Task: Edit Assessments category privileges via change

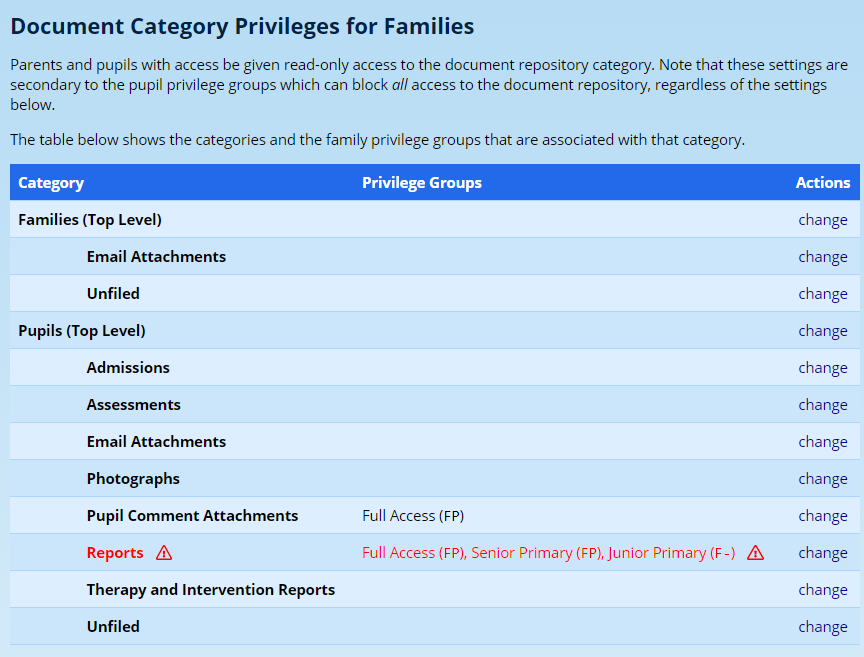Action: (x=822, y=405)
